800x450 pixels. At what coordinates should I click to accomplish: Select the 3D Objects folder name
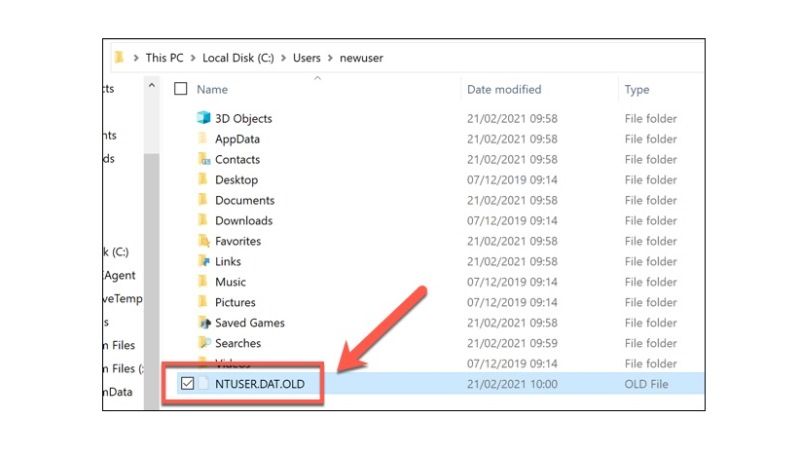243,118
